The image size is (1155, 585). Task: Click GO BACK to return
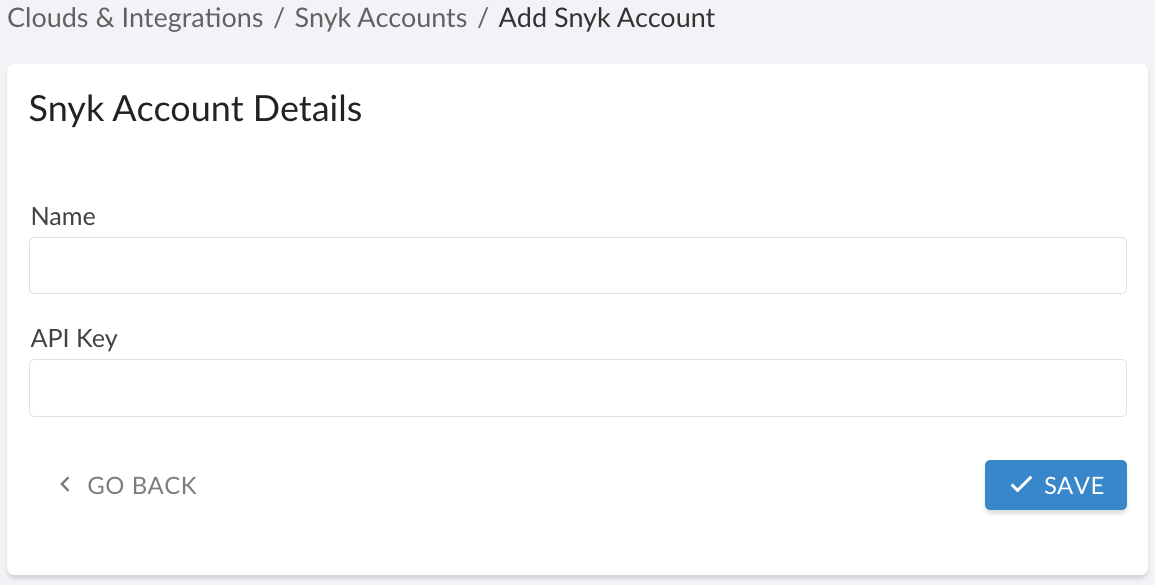click(141, 485)
